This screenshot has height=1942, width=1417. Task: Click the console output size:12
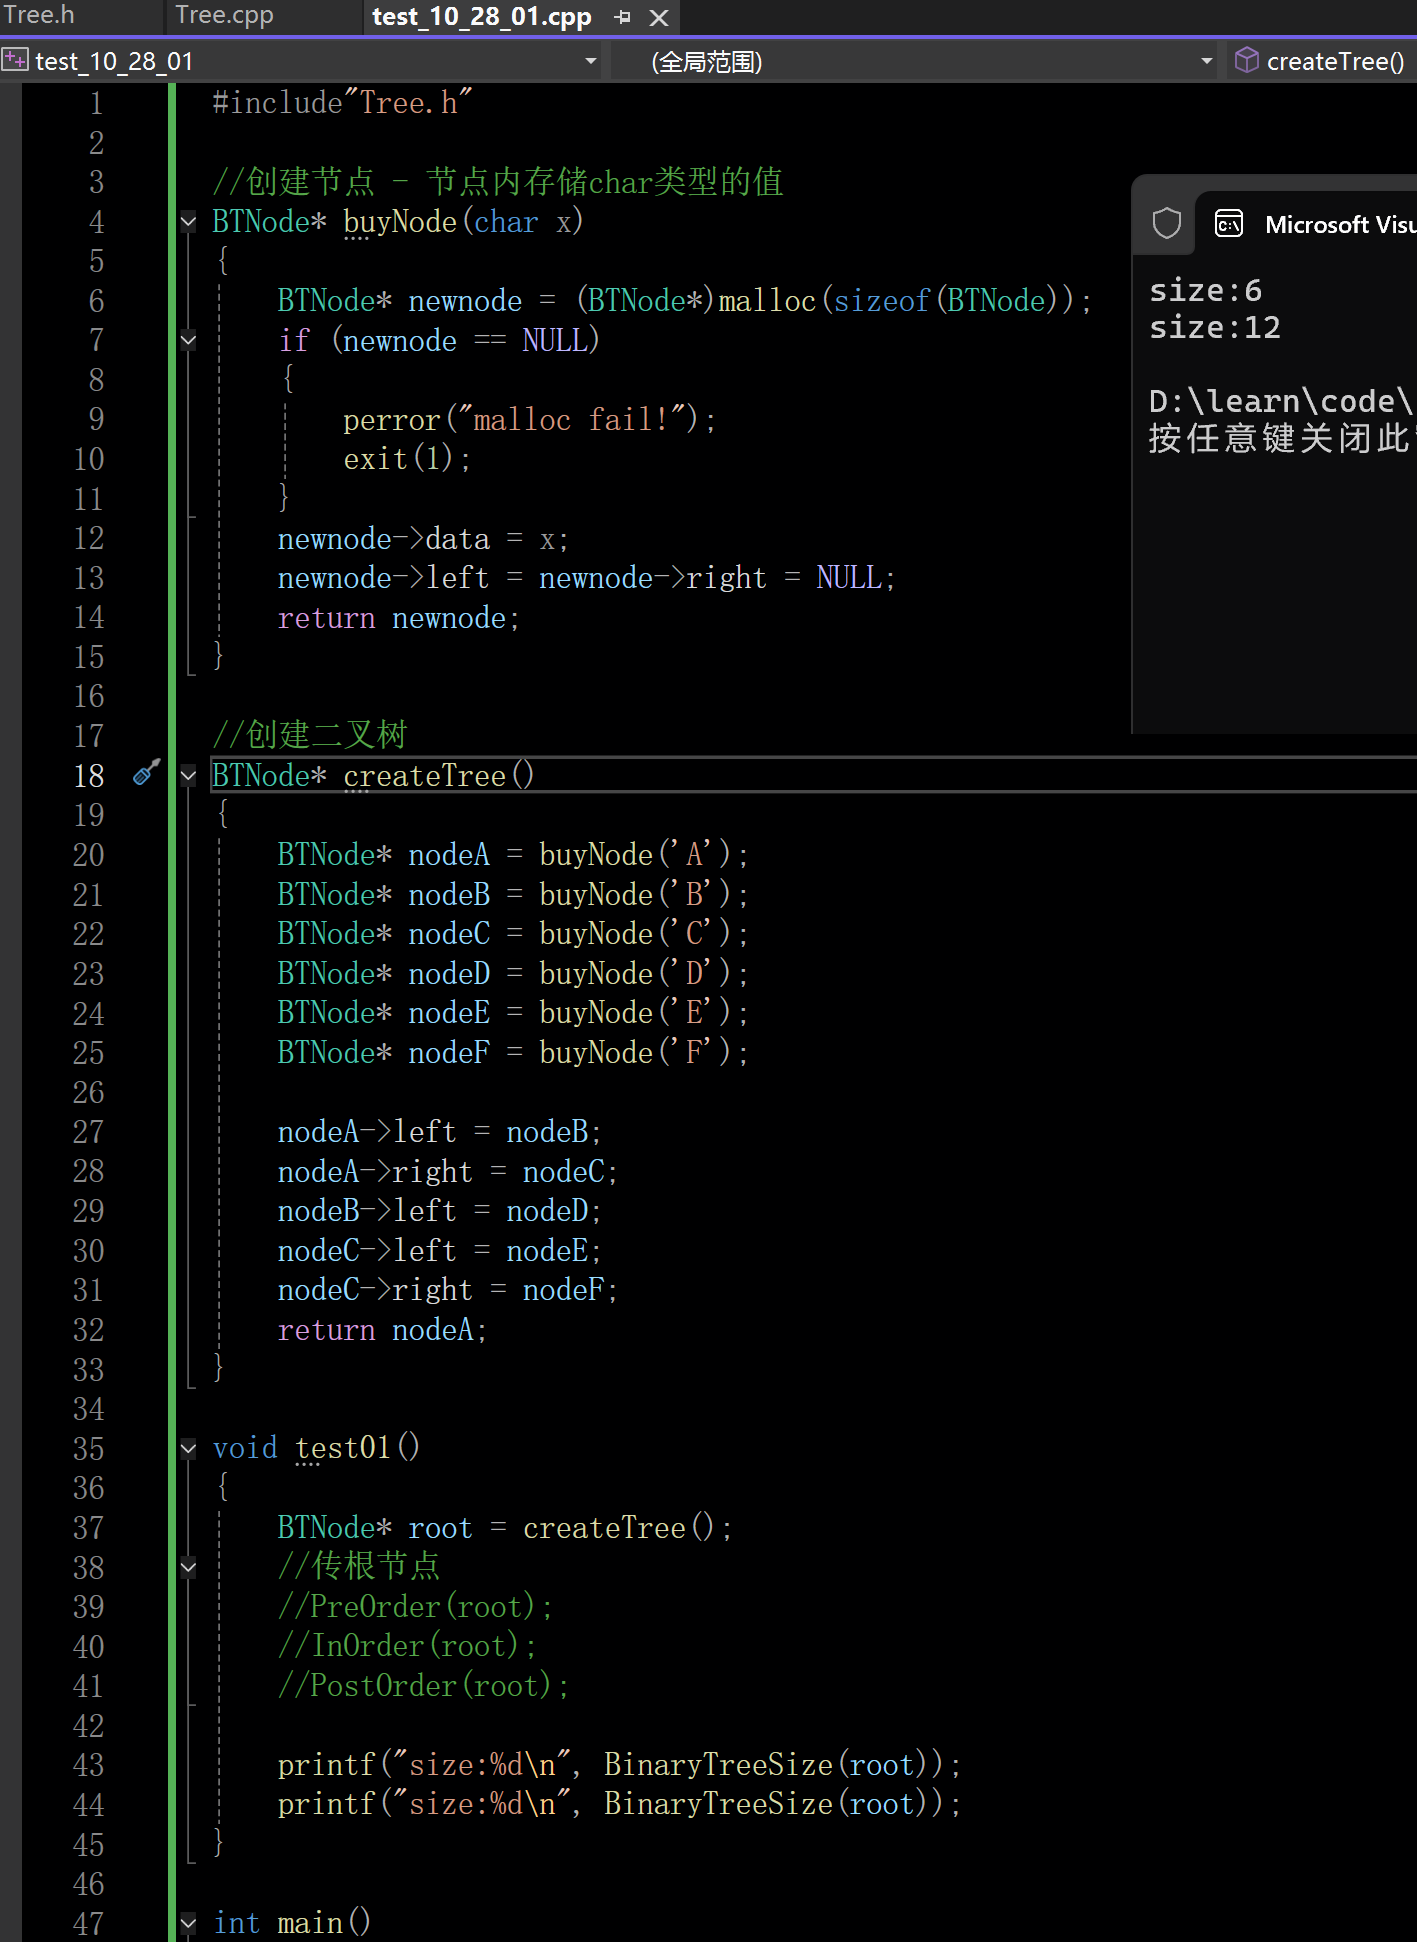click(1215, 327)
